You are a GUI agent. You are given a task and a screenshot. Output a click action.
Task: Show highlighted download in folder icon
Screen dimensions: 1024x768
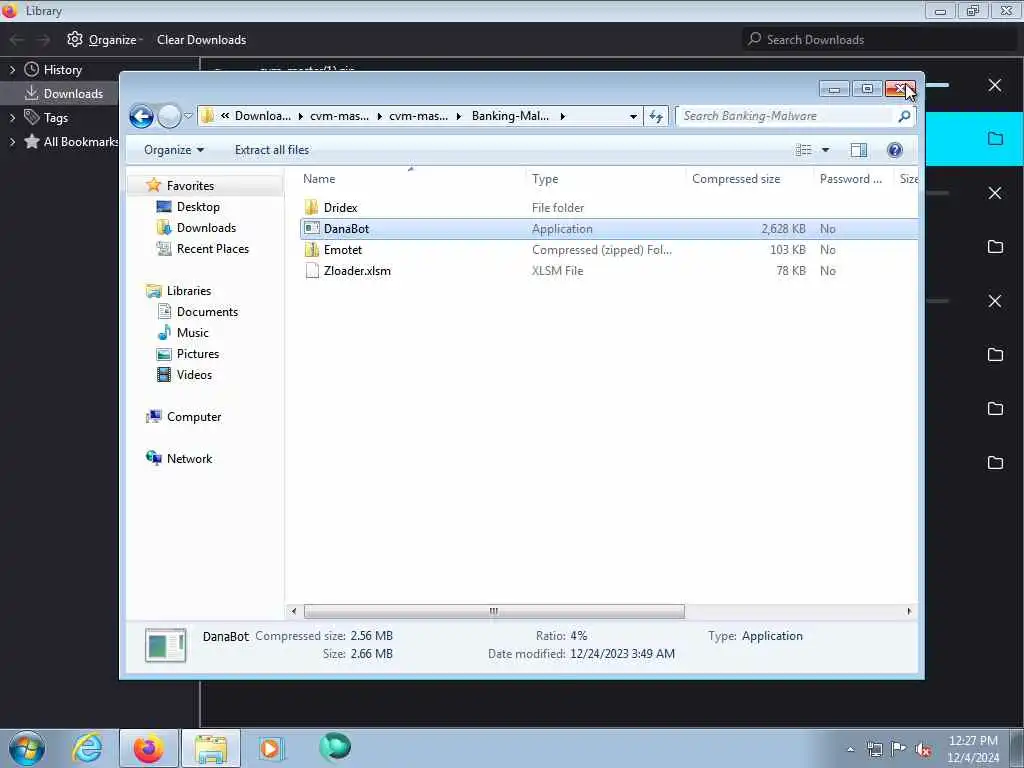(995, 138)
